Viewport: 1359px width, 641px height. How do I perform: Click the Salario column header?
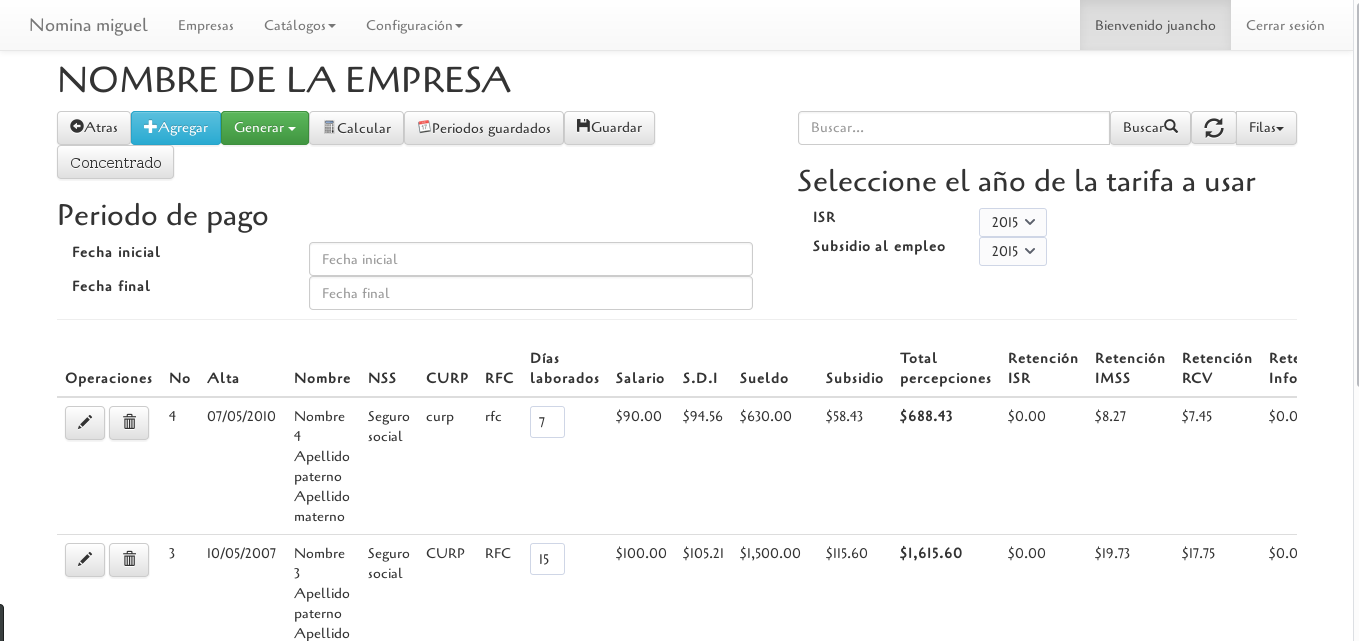(640, 379)
